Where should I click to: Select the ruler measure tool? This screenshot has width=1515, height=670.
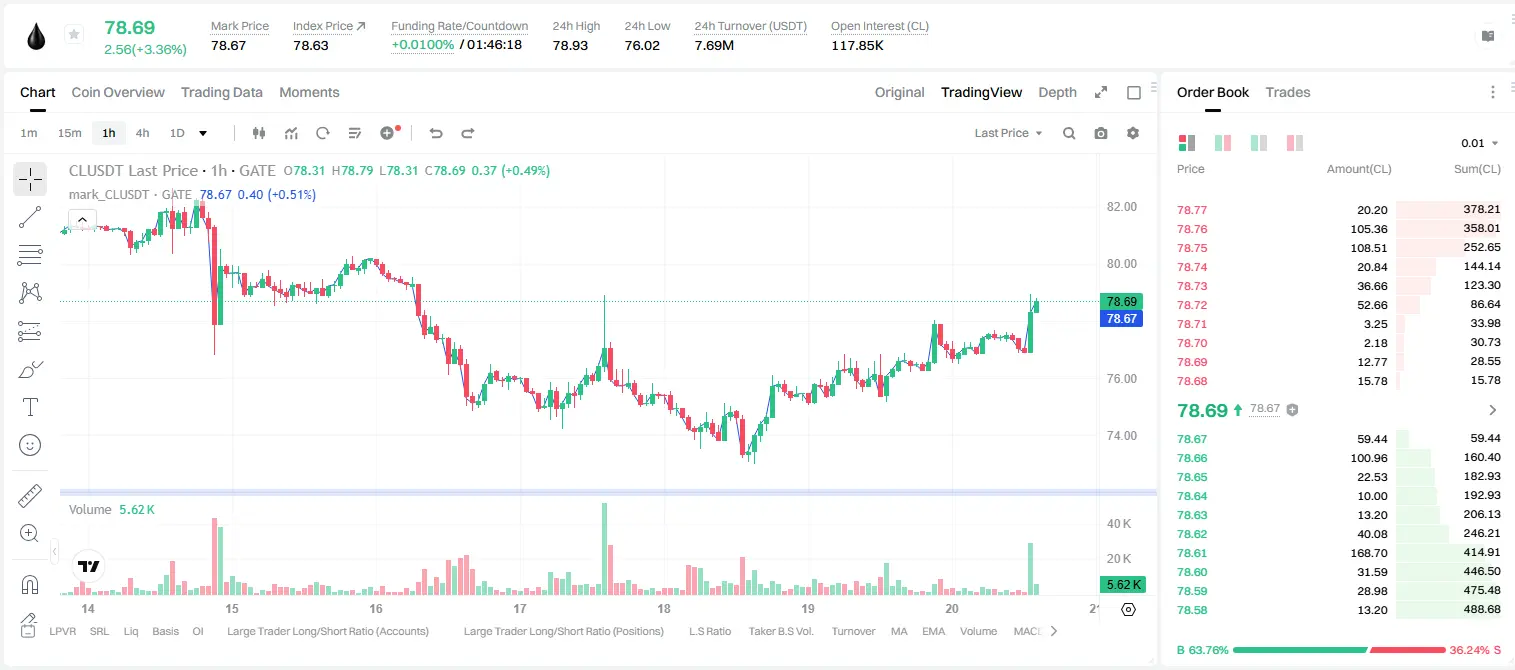tap(30, 496)
